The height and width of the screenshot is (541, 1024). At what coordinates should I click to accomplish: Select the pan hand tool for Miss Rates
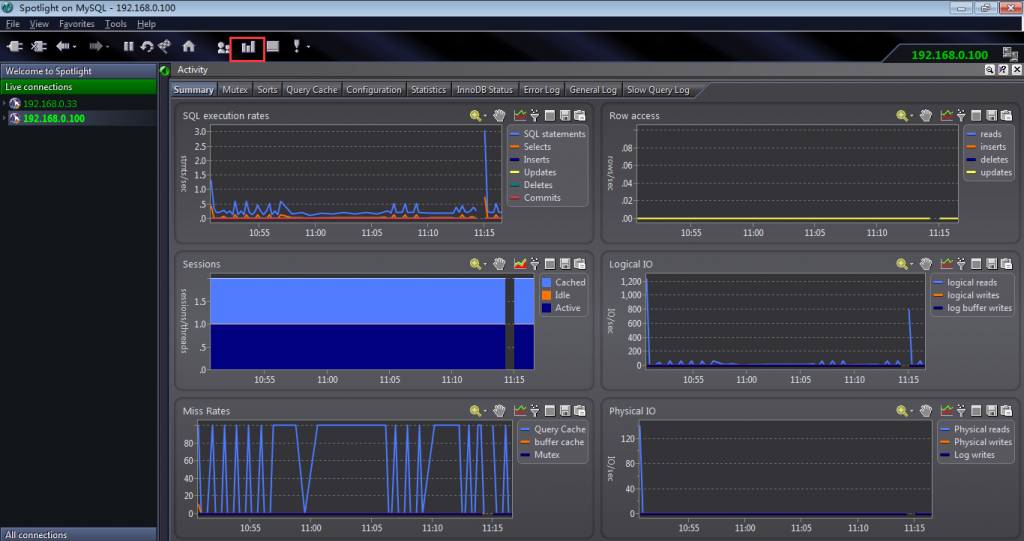click(500, 411)
